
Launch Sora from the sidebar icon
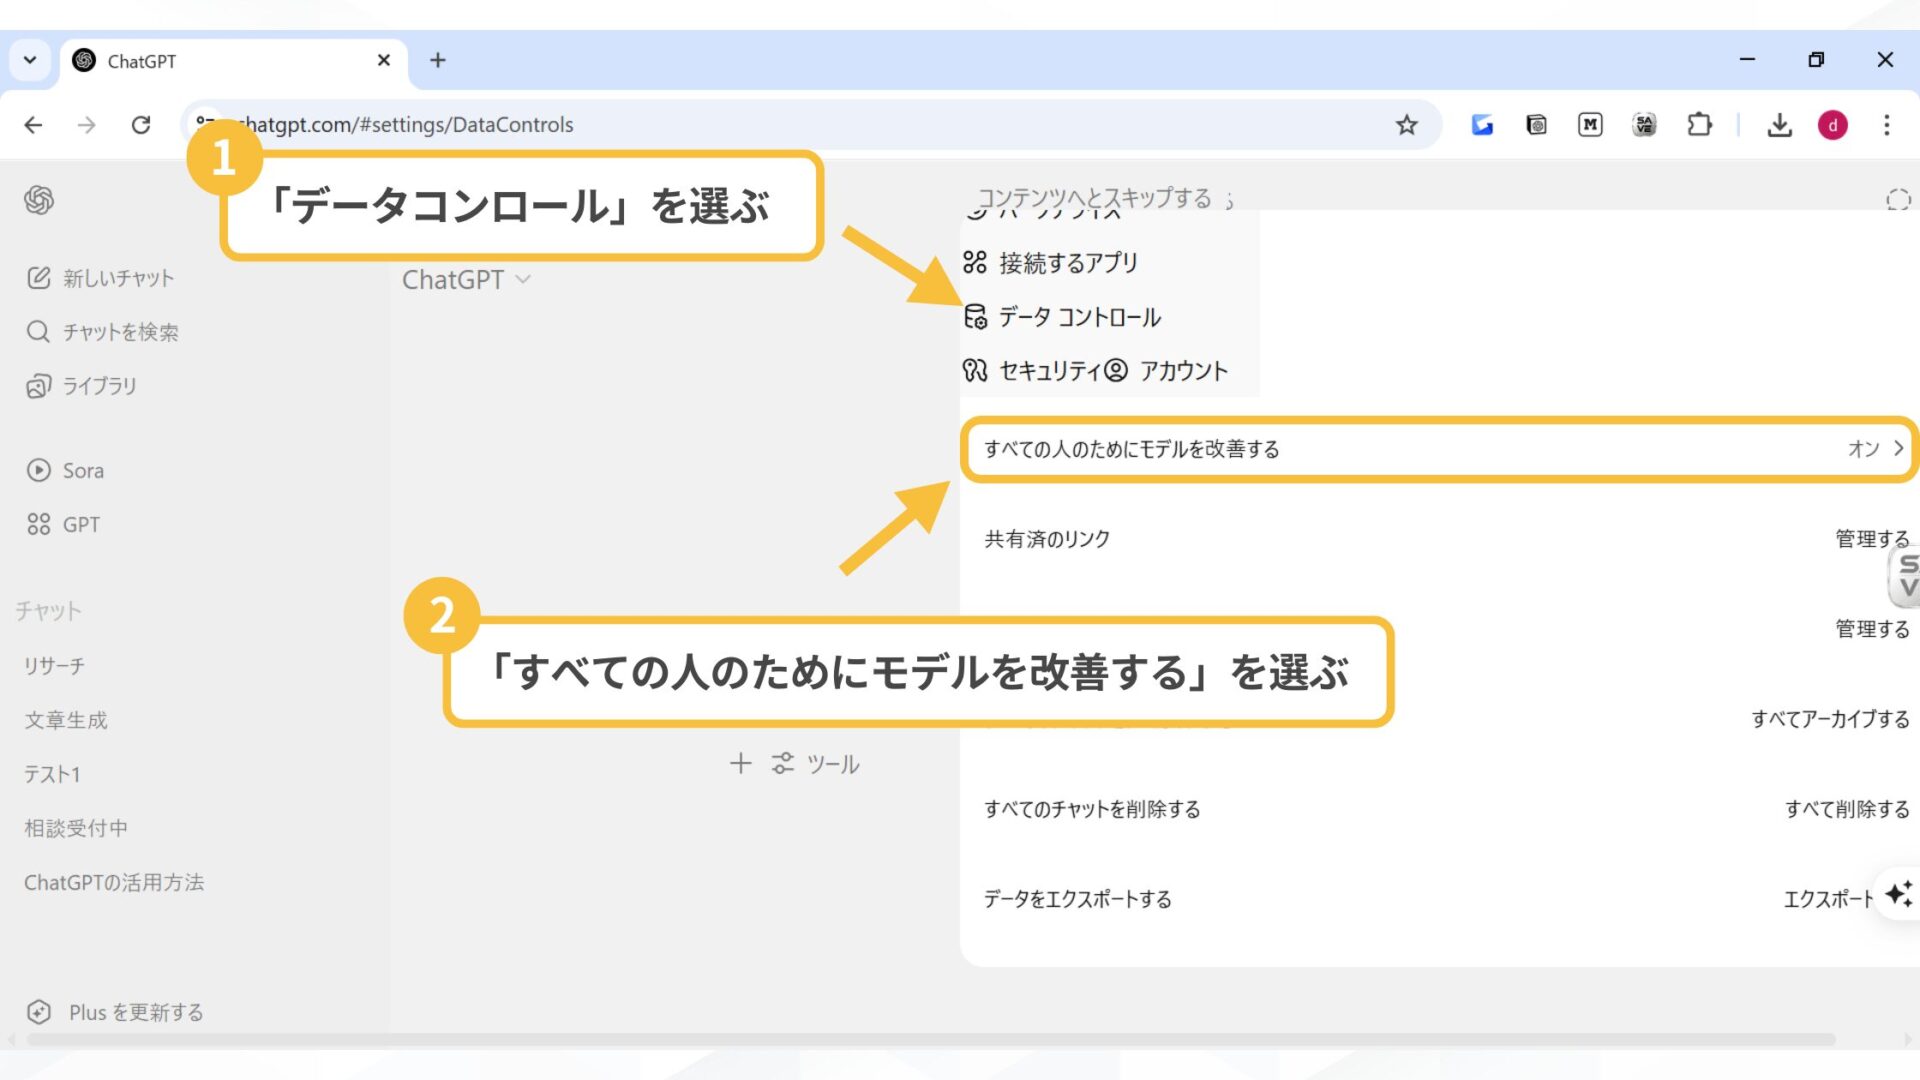tap(38, 470)
